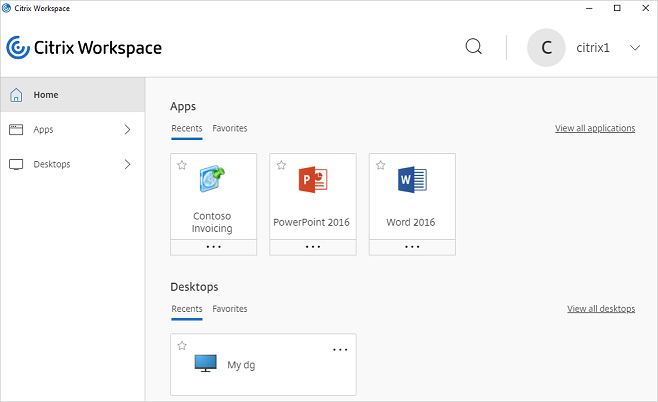Mark My dg desktop as favorite
Screen dimensions: 658x402
tap(182, 345)
